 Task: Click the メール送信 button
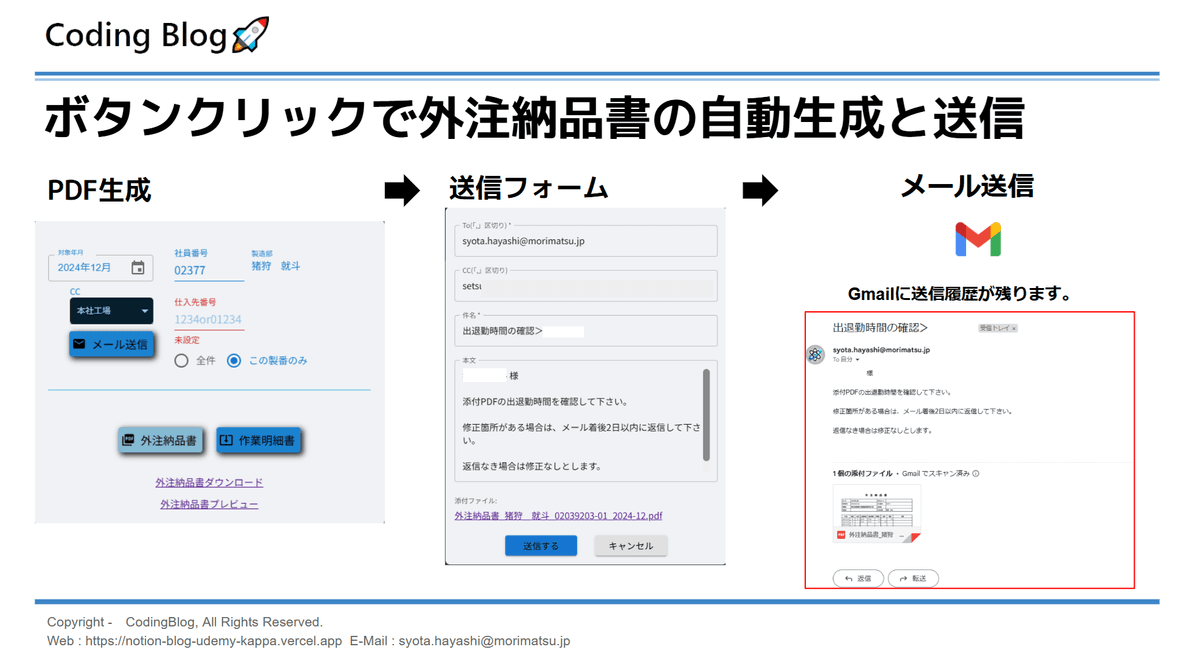111,344
